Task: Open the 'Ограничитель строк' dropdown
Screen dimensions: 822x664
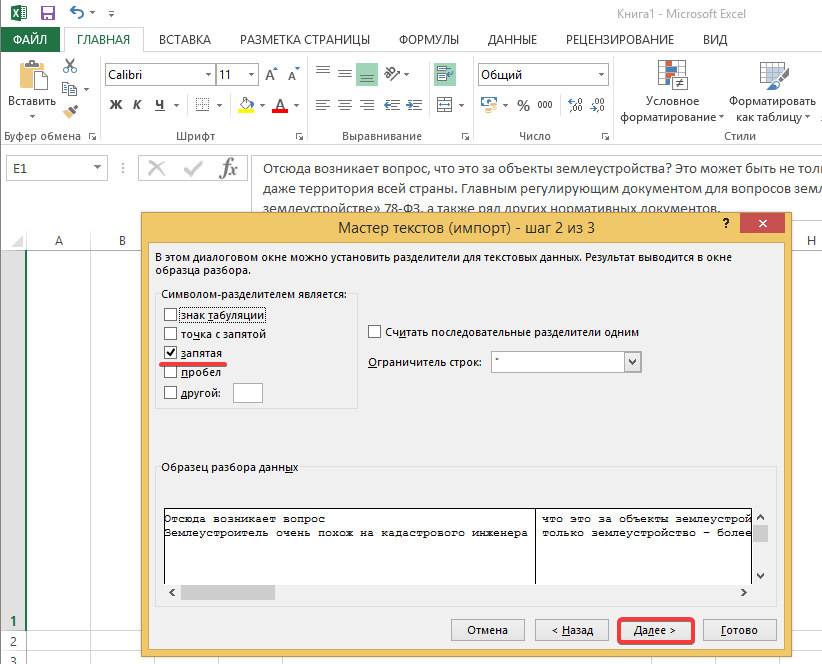Action: 631,362
